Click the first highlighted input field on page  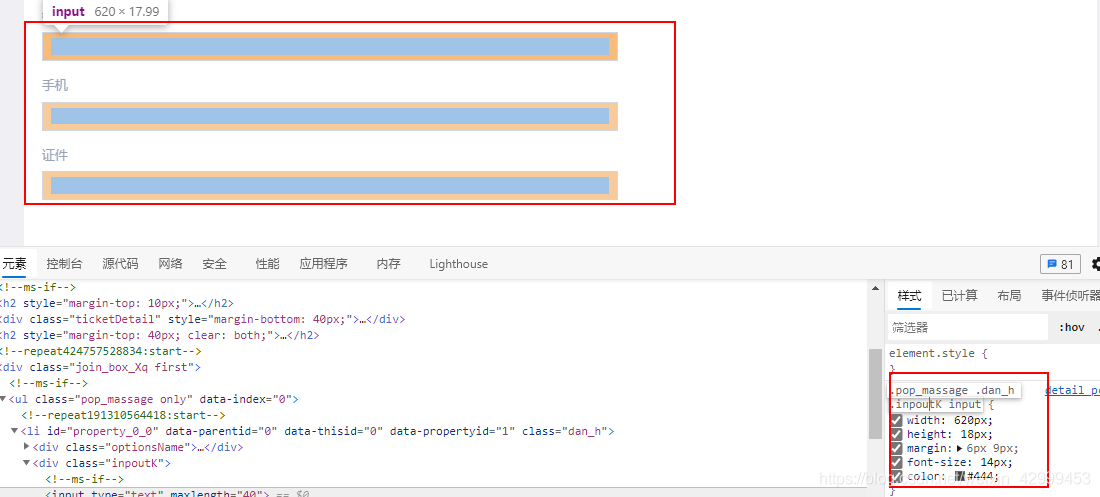coord(330,46)
